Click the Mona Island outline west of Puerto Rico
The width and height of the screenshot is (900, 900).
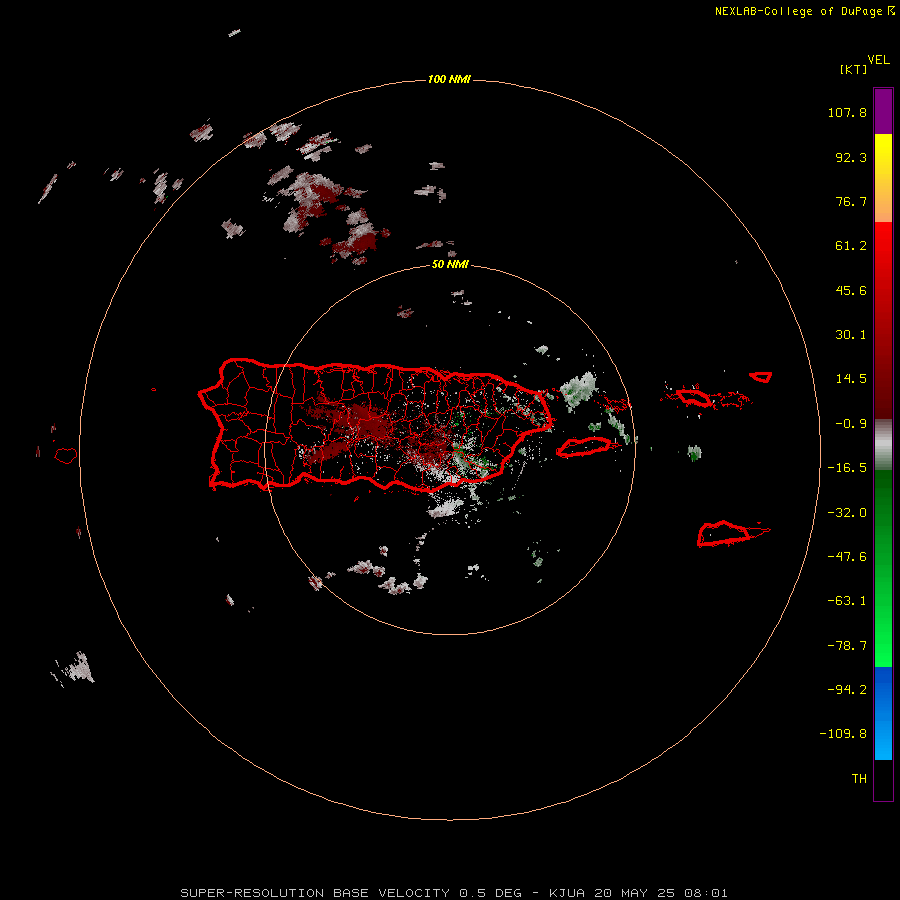point(66,456)
